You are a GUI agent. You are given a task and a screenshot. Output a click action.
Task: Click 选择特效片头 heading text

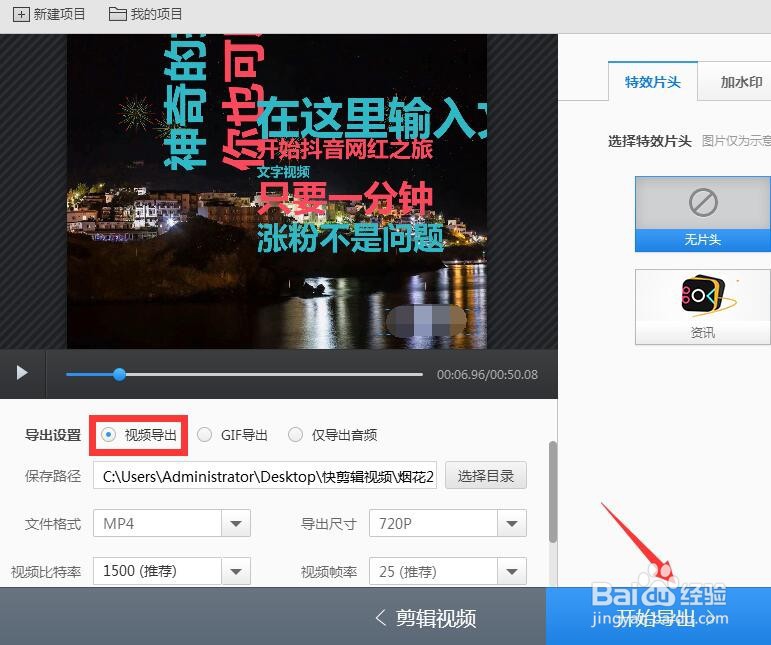pyautogui.click(x=650, y=142)
